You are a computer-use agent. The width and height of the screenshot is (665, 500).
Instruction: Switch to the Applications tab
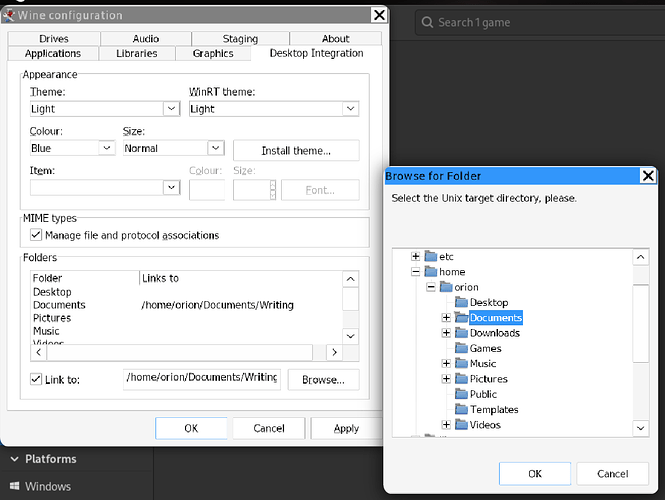click(x=53, y=53)
